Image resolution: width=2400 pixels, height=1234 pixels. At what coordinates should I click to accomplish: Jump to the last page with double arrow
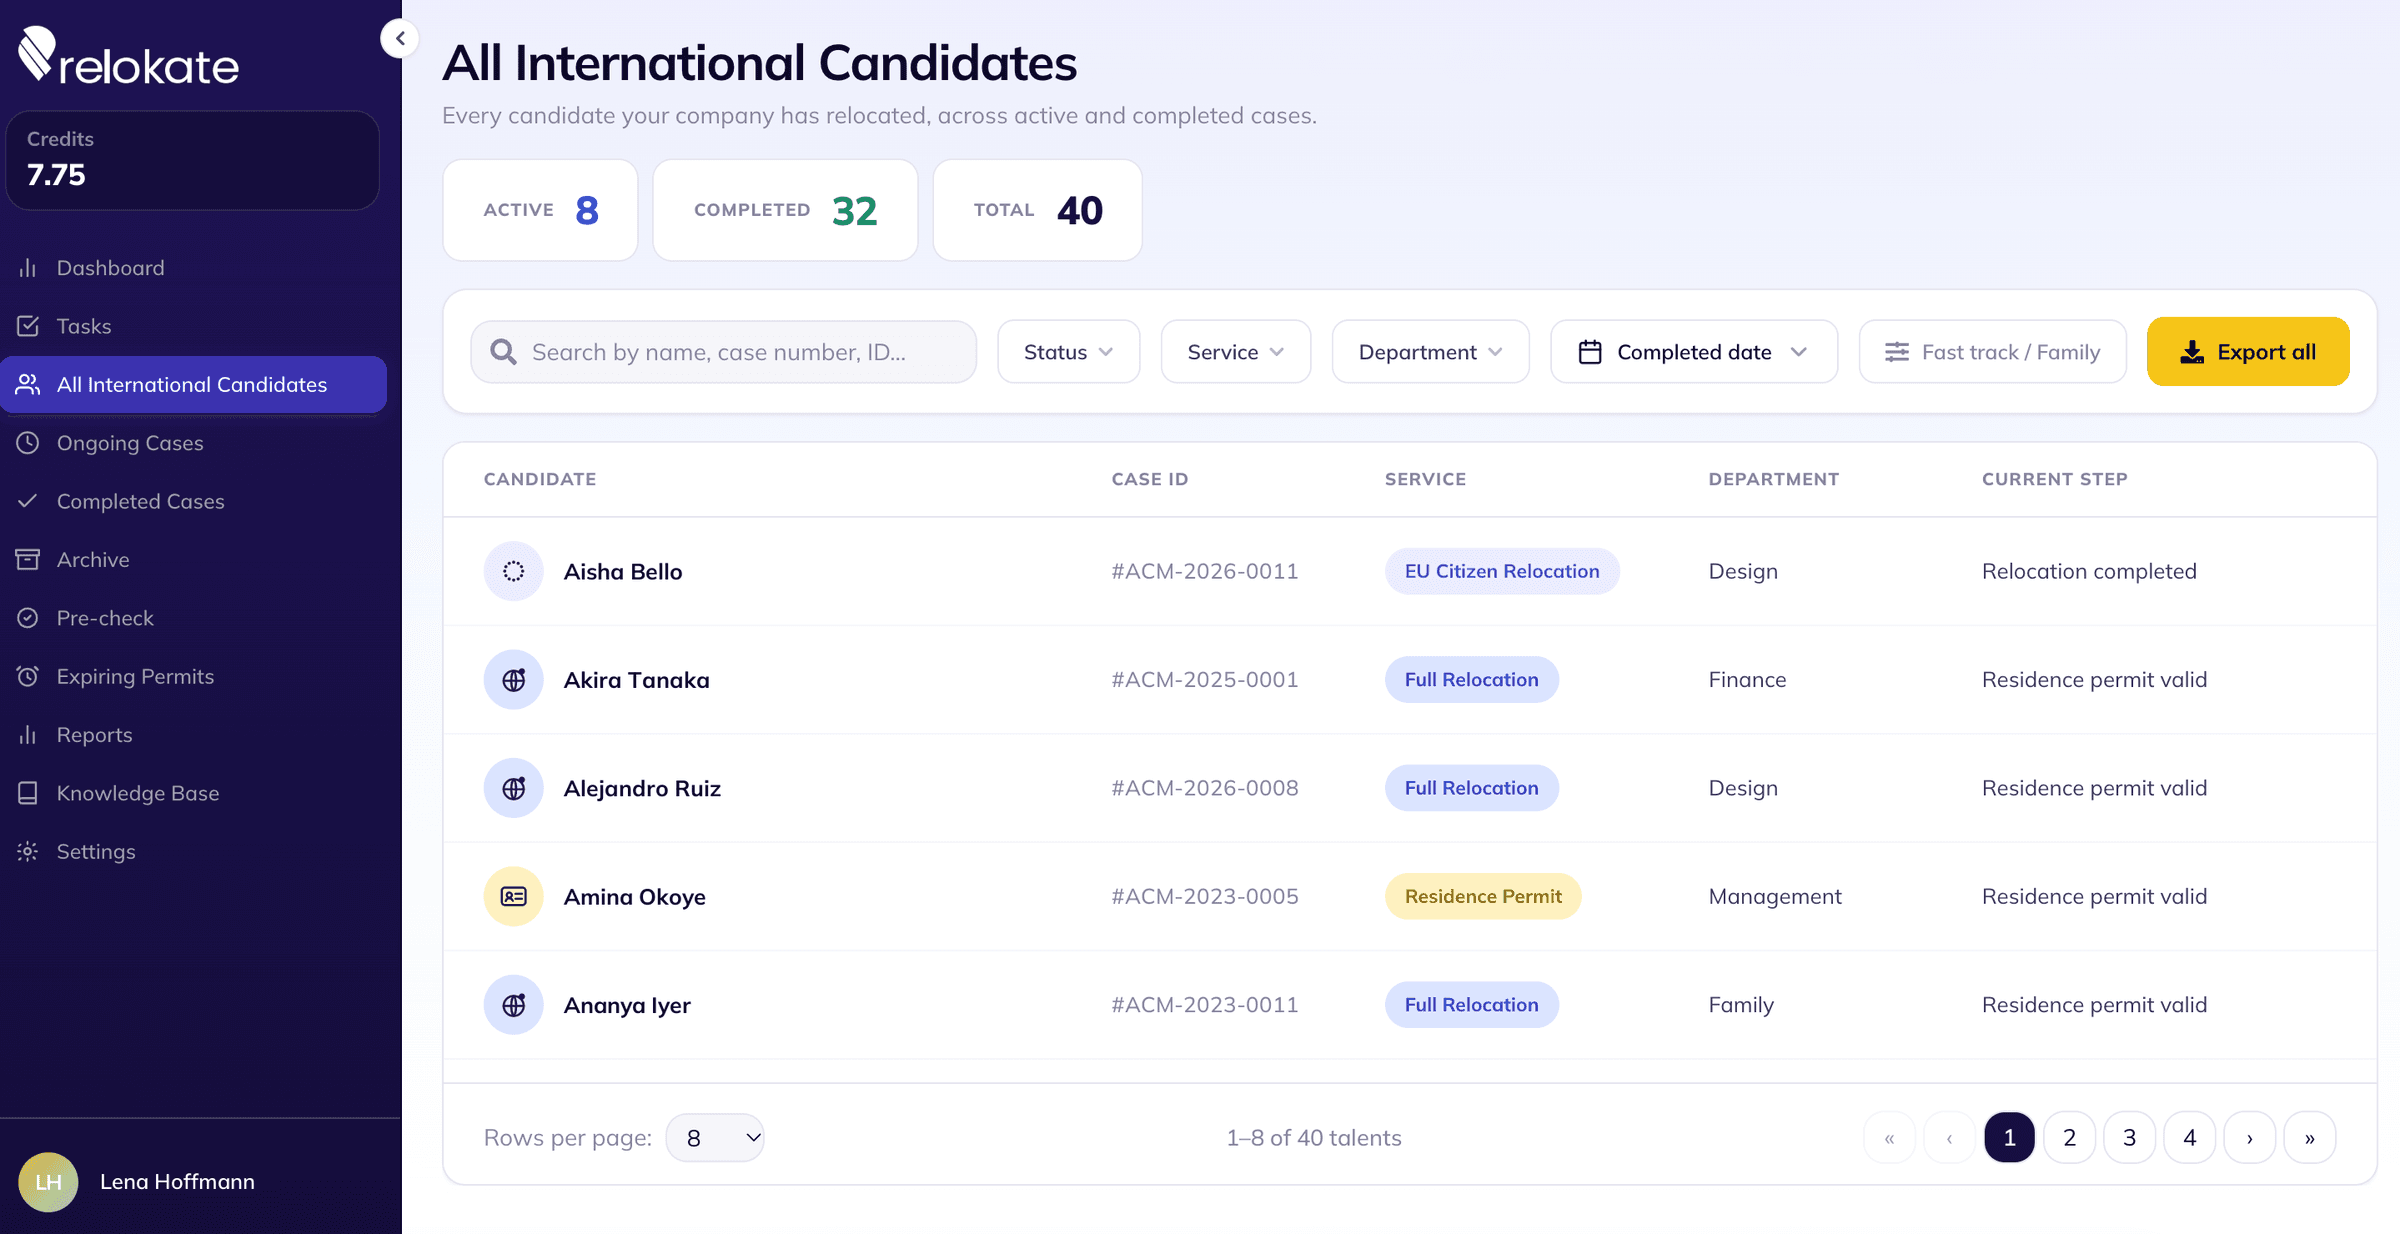pyautogui.click(x=2310, y=1138)
